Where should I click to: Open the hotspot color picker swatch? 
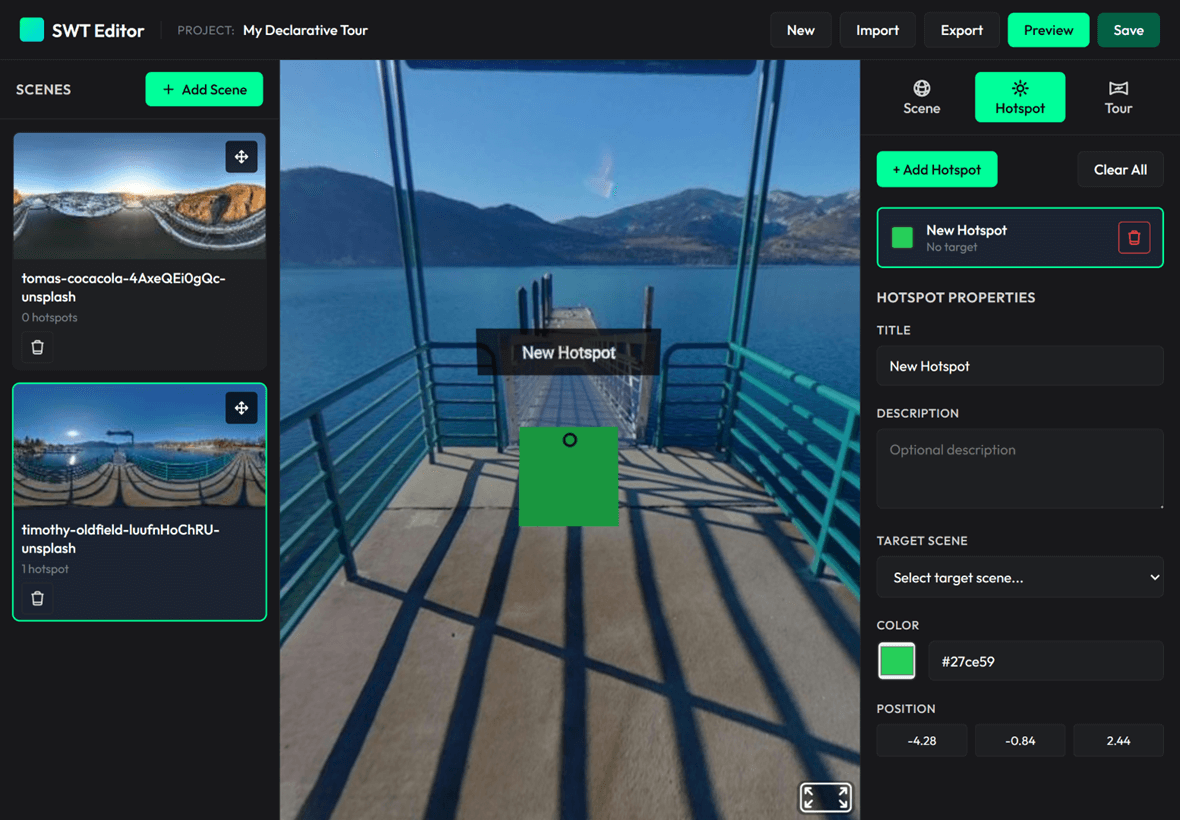[896, 661]
